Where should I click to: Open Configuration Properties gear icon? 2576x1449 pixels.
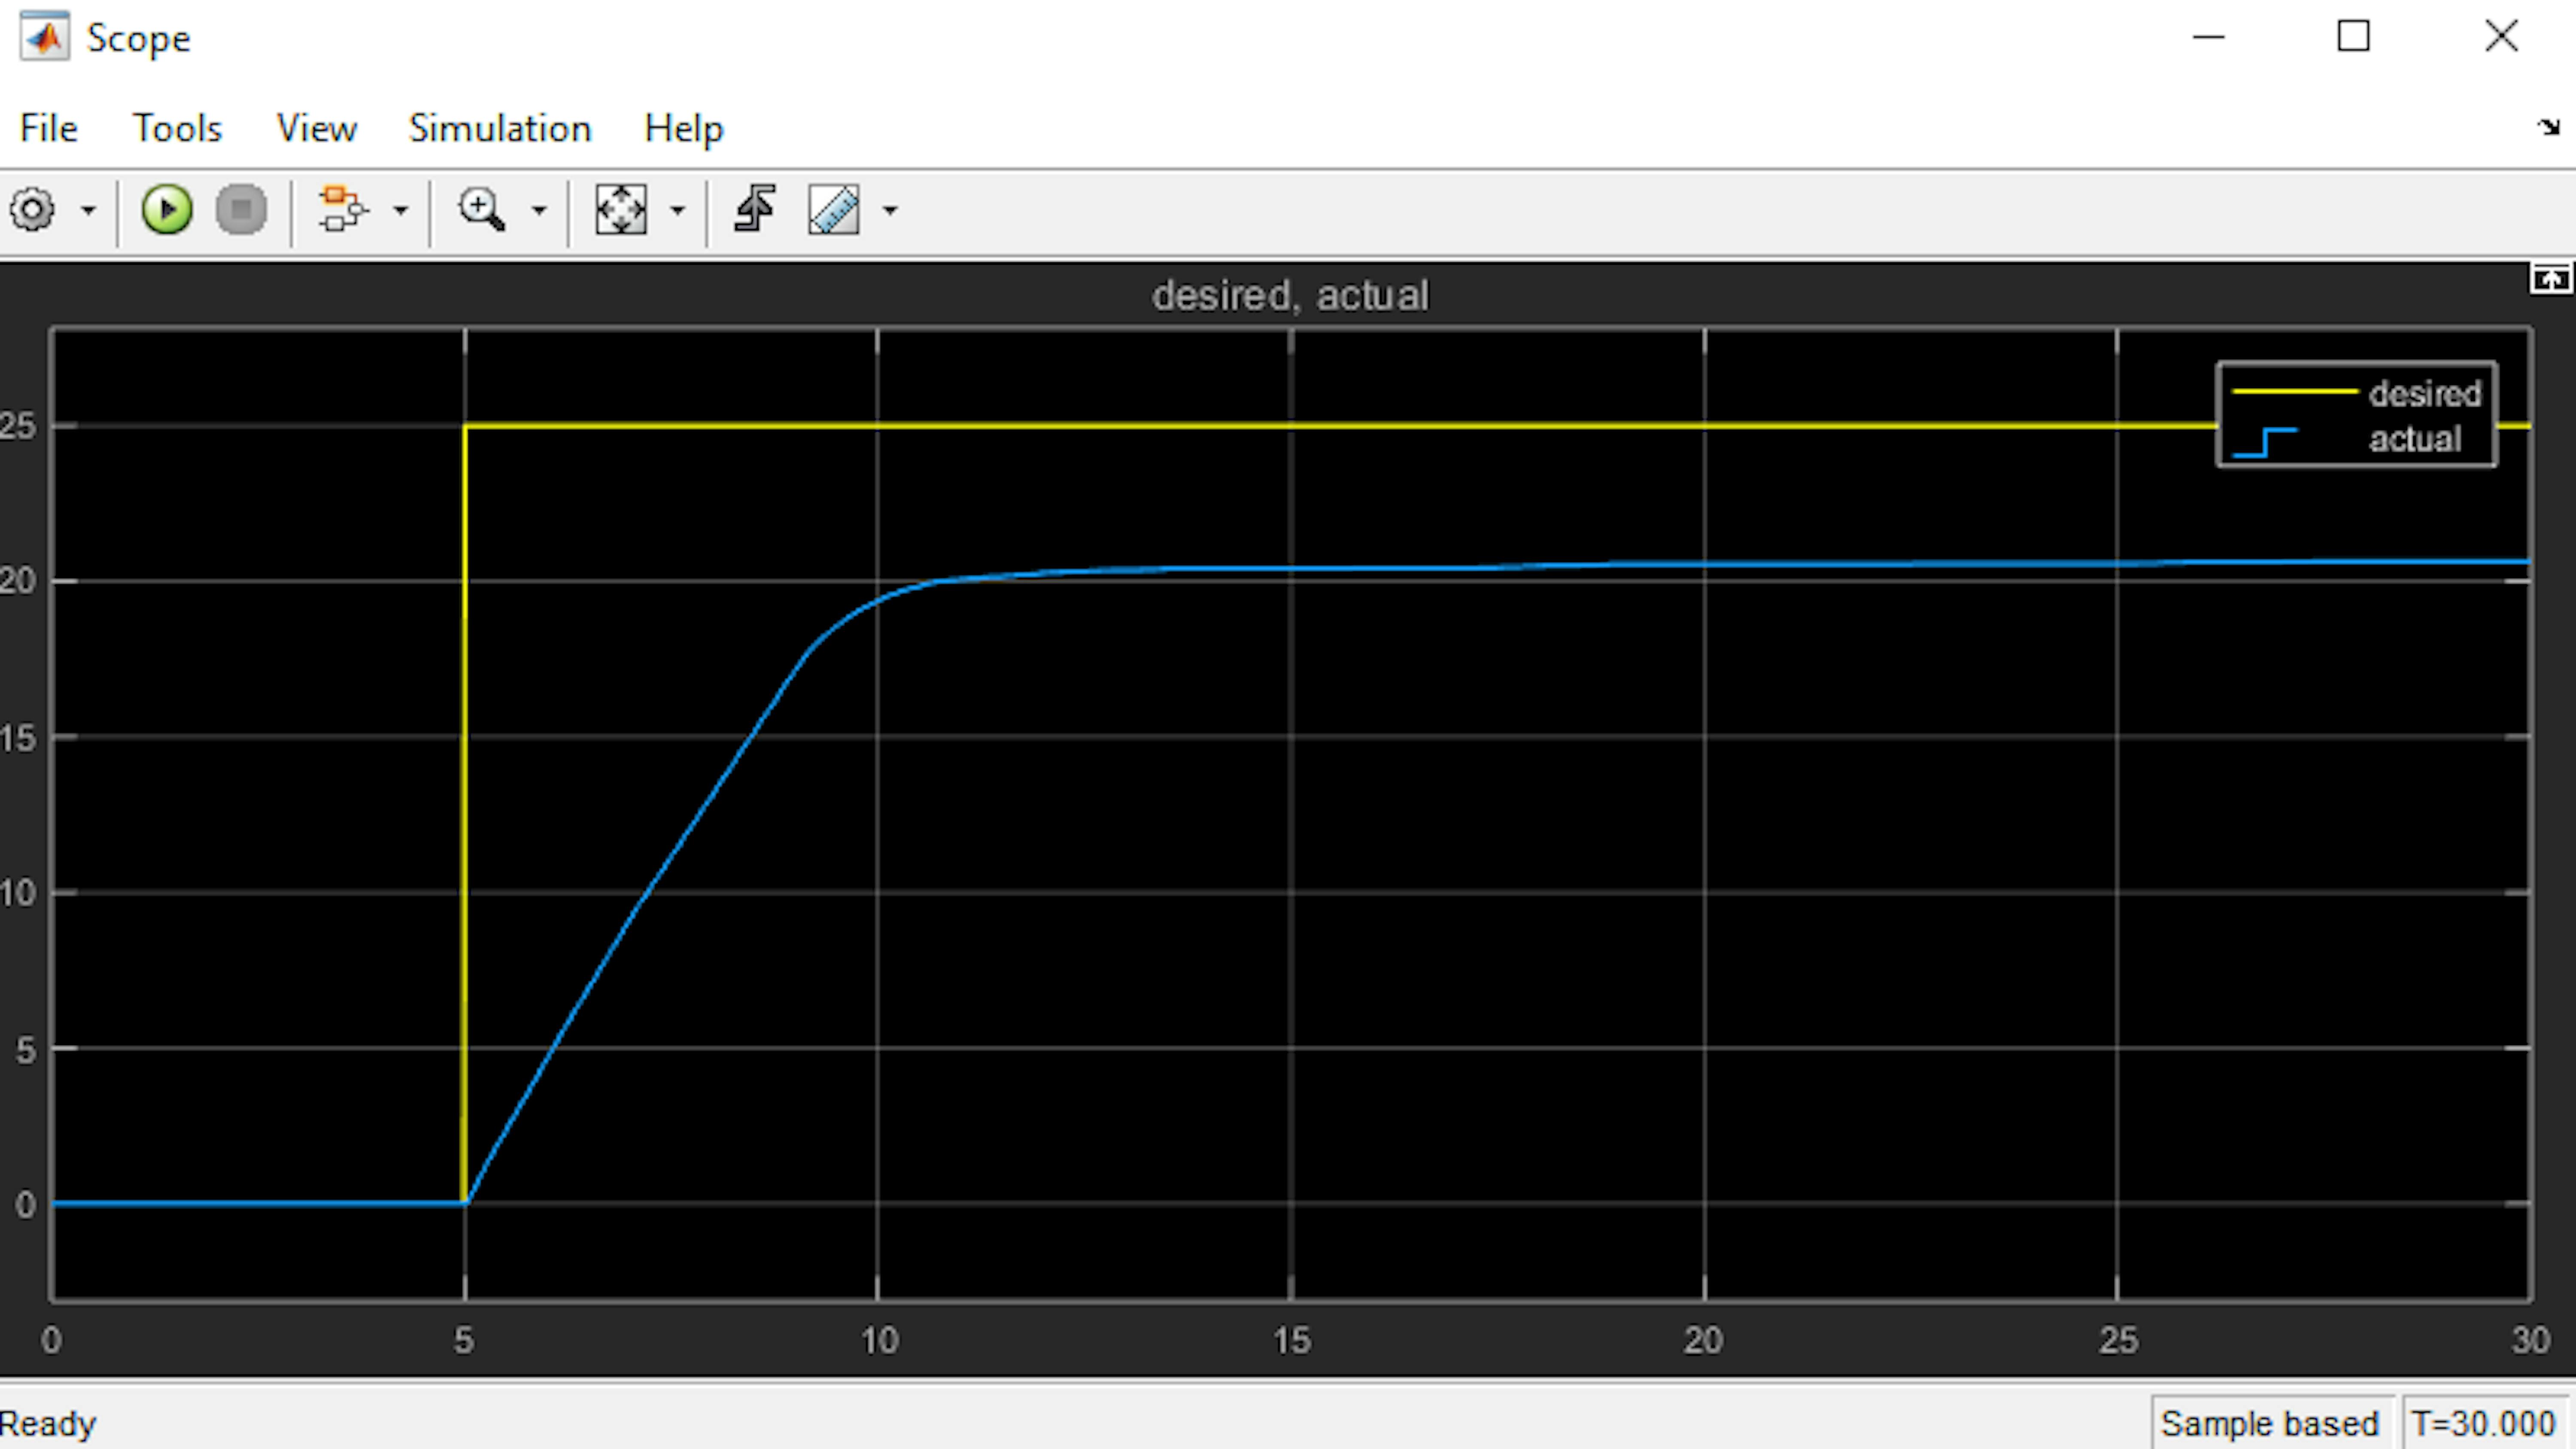[x=32, y=210]
